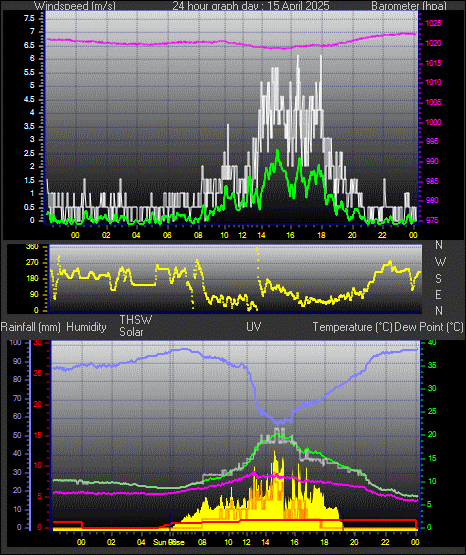Click the 'Rainfall (mm)' label
This screenshot has height=555, width=466.
click(x=30, y=327)
